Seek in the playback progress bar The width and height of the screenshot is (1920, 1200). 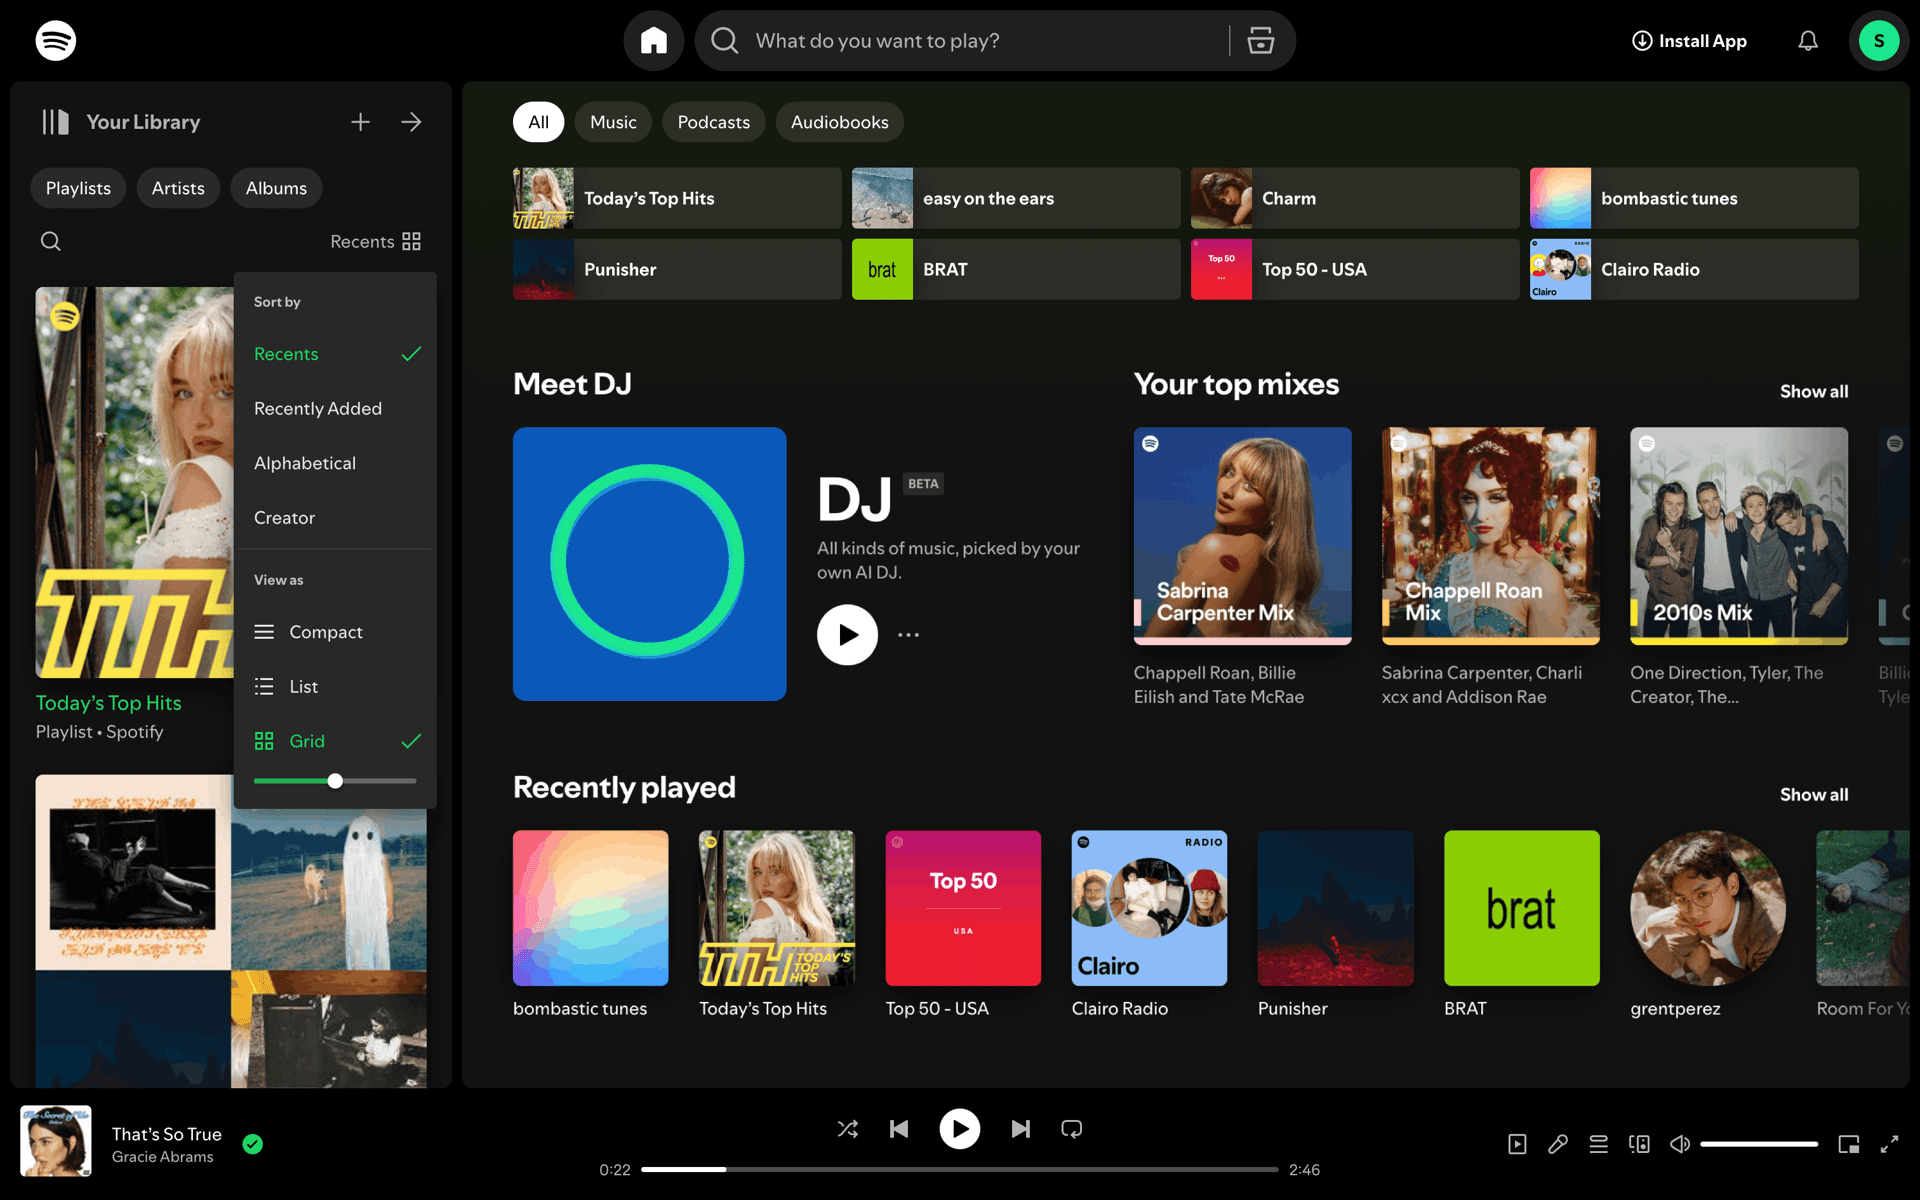[959, 1169]
